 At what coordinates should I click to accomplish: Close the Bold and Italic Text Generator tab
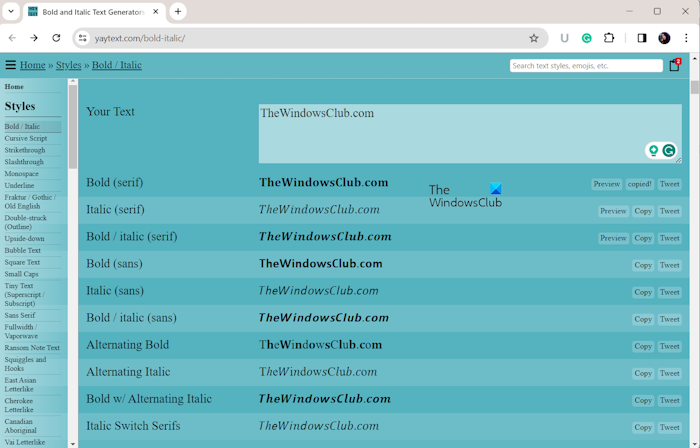coord(155,12)
